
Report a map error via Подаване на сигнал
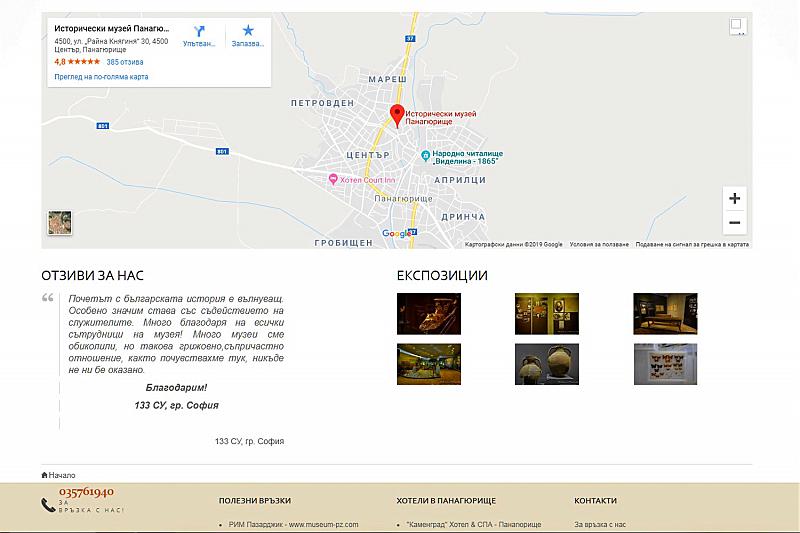coord(691,244)
